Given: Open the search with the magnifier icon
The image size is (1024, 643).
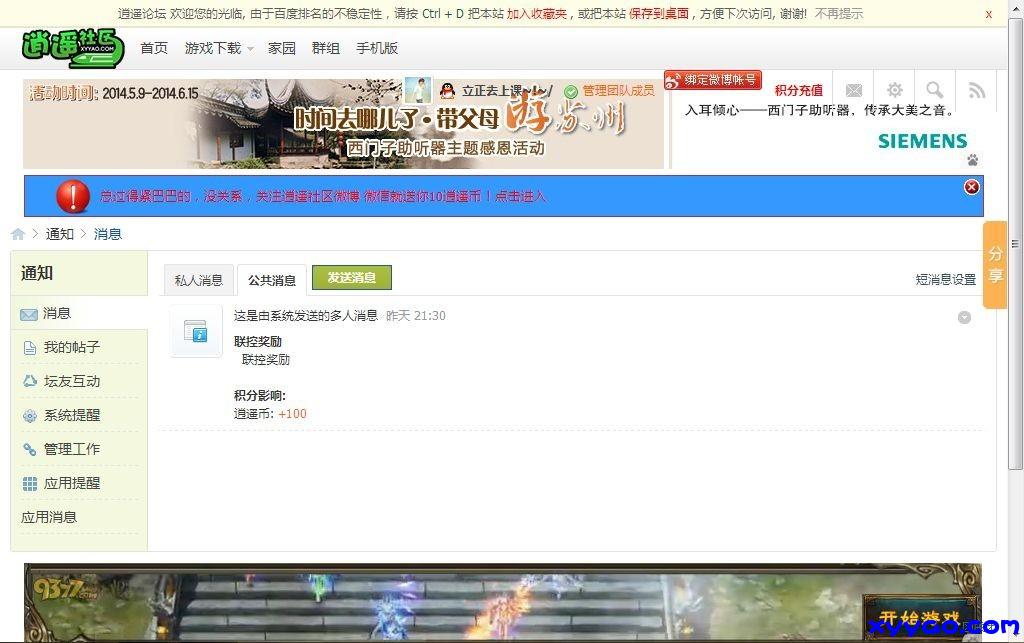Looking at the screenshot, I should click(x=934, y=89).
